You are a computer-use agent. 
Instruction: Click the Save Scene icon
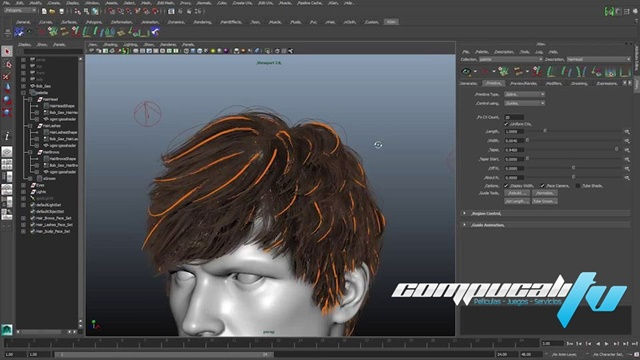click(61, 11)
